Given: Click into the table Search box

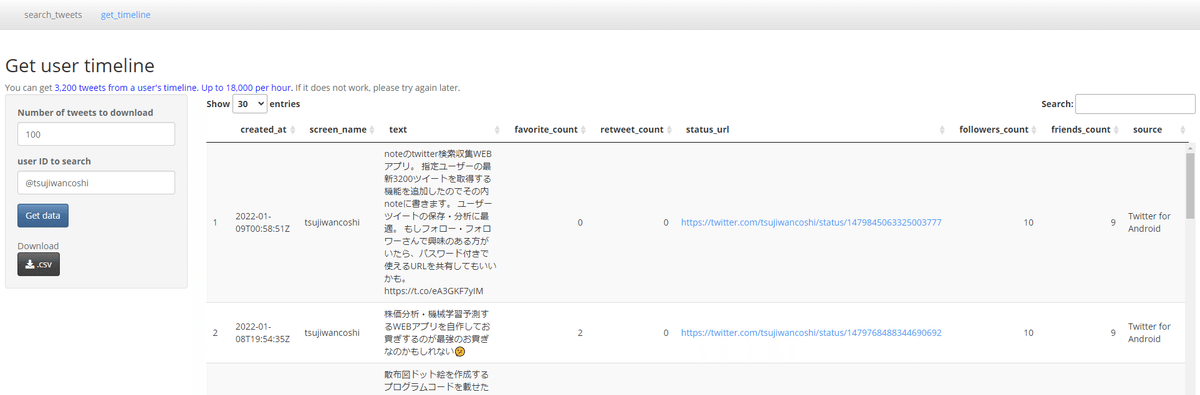Looking at the screenshot, I should click(x=1135, y=104).
